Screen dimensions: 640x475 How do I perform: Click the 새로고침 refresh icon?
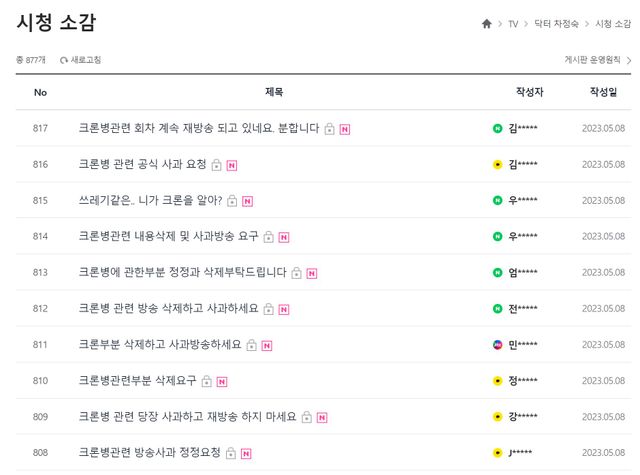(x=64, y=60)
